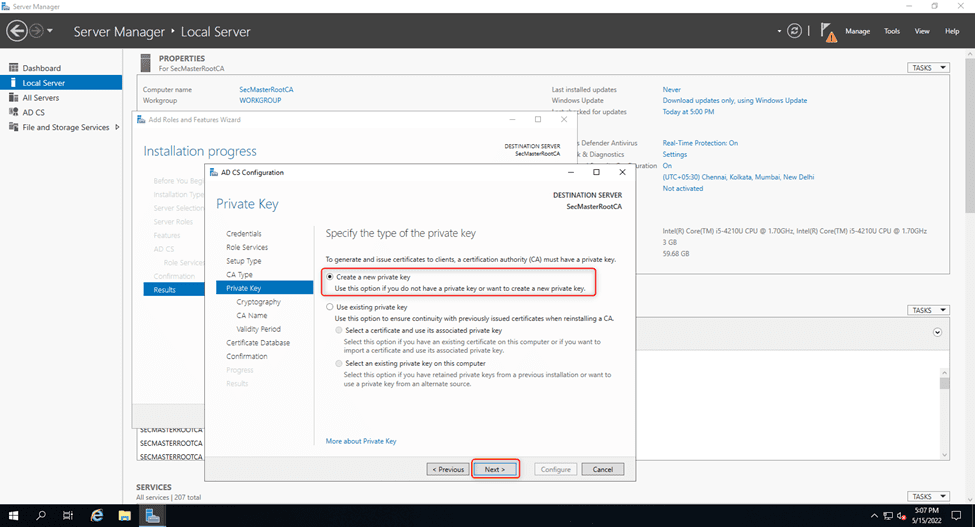Screen dimensions: 975x527
Task: Click the WORKGROUP link
Action: pyautogui.click(x=260, y=100)
